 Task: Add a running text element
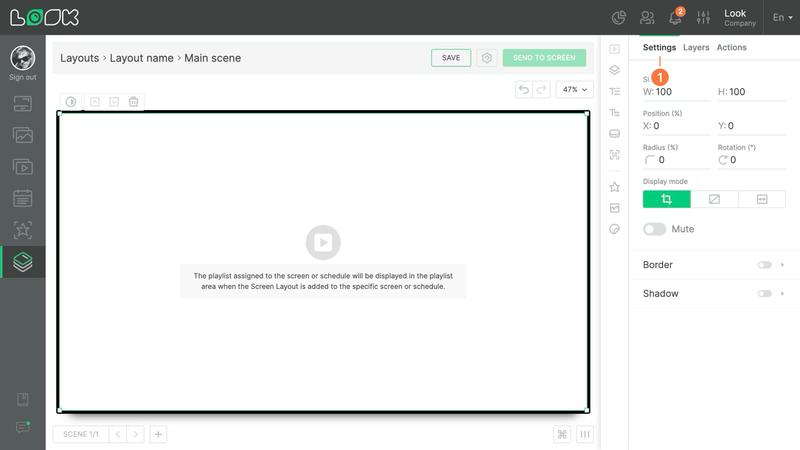pos(614,113)
